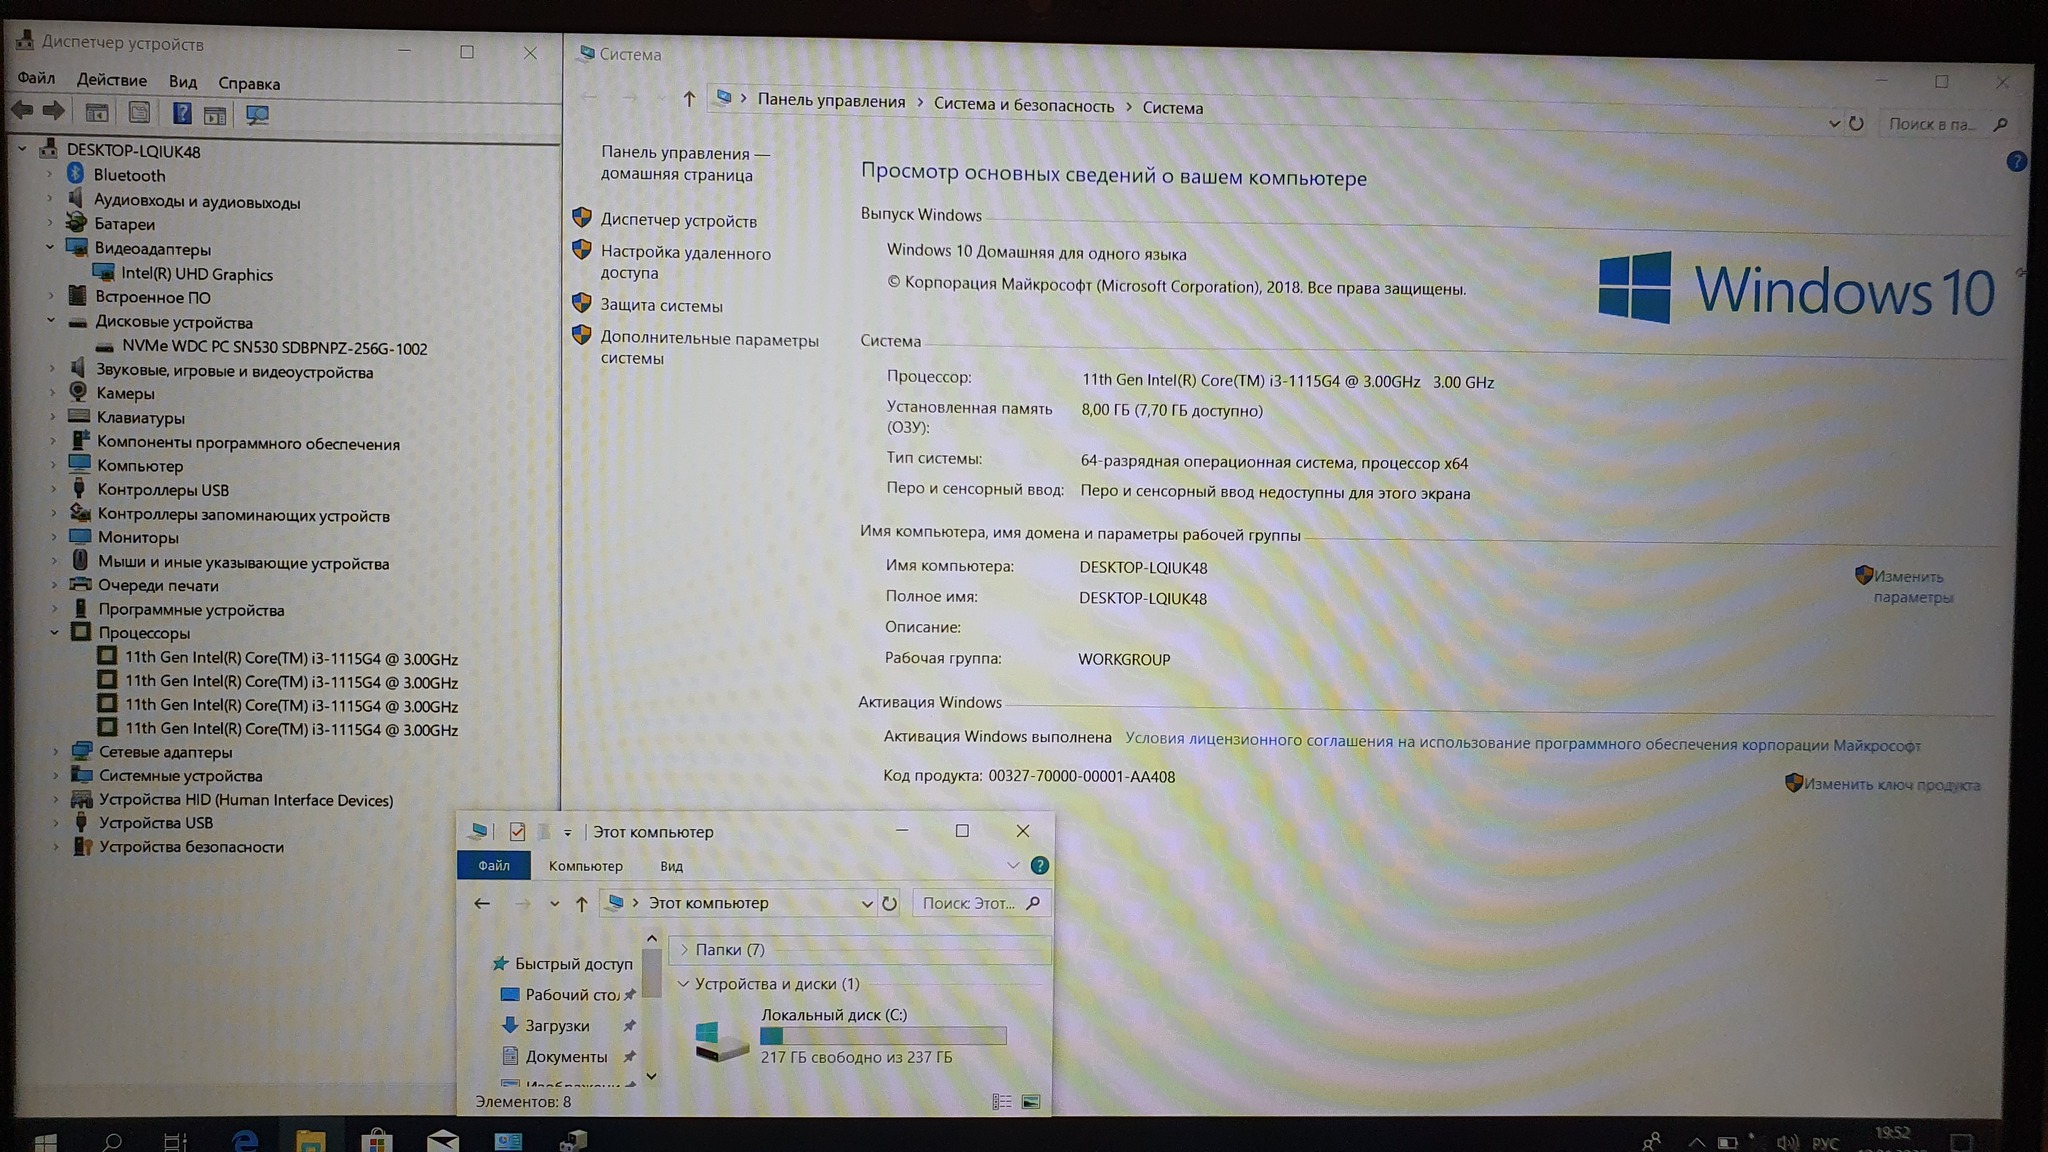Screen dimensions: 2048x1152
Task: Toggle checkmark properties icon in Explorer title
Action: point(517,831)
